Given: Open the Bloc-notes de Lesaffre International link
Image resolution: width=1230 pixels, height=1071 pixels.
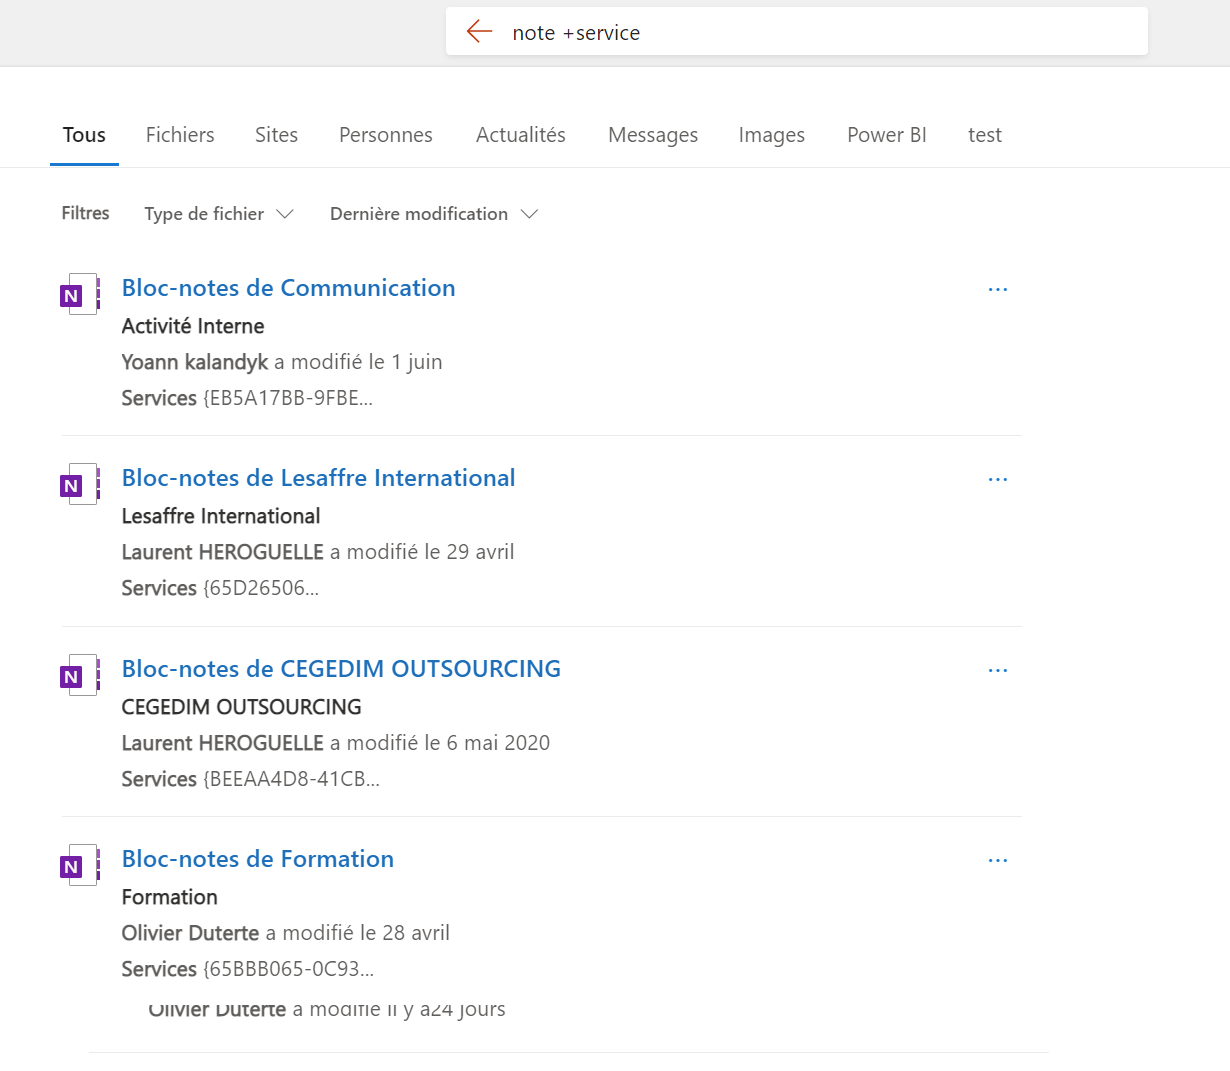Looking at the screenshot, I should pyautogui.click(x=319, y=478).
